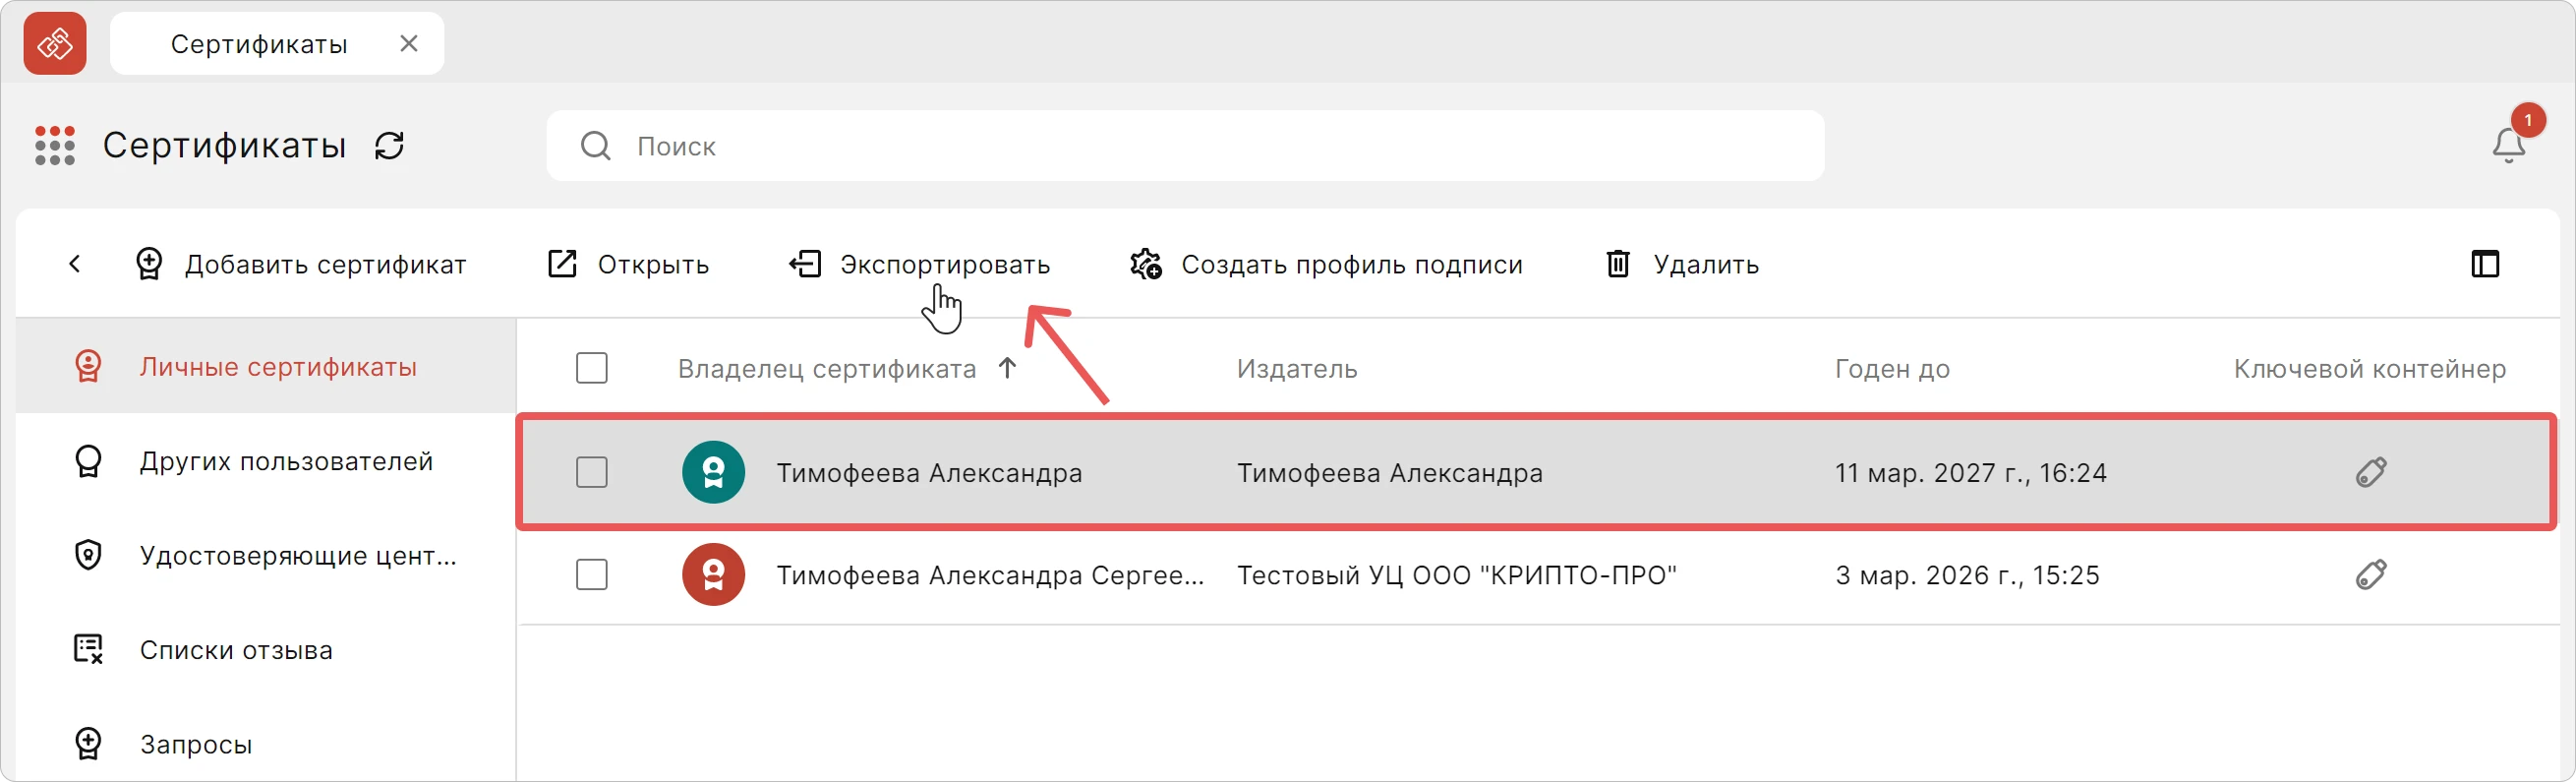Click the Создать профиль подписи gear icon
Screen dimensions: 2576x782
1146,264
